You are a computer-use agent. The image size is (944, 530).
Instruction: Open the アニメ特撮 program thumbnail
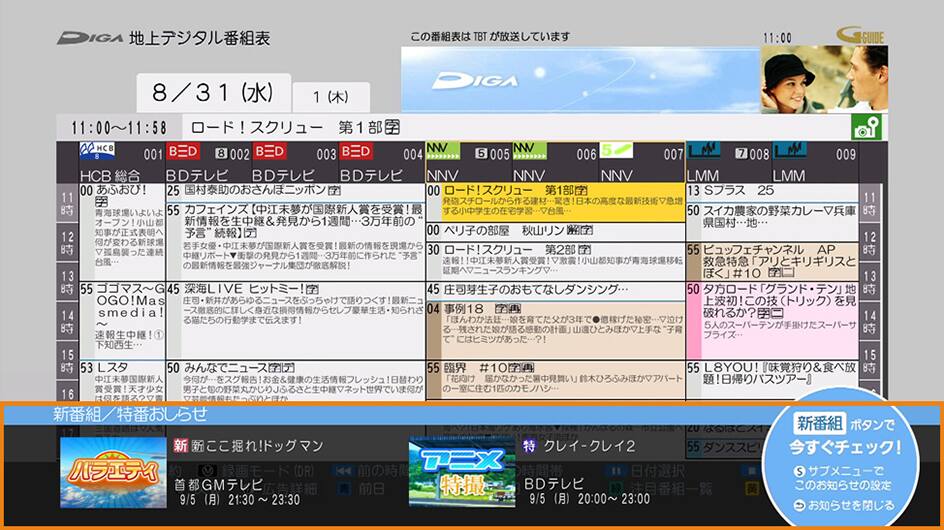coord(462,473)
